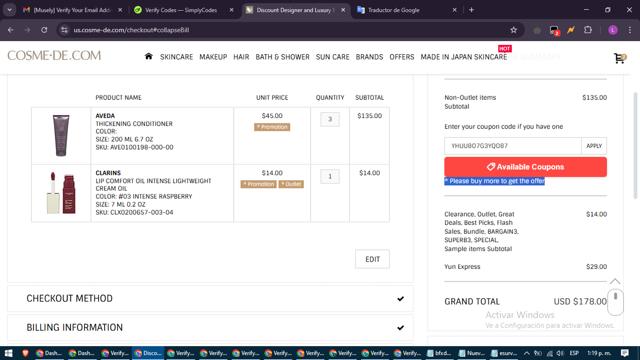Open the HAIR menu
The height and width of the screenshot is (360, 640).
click(x=241, y=57)
